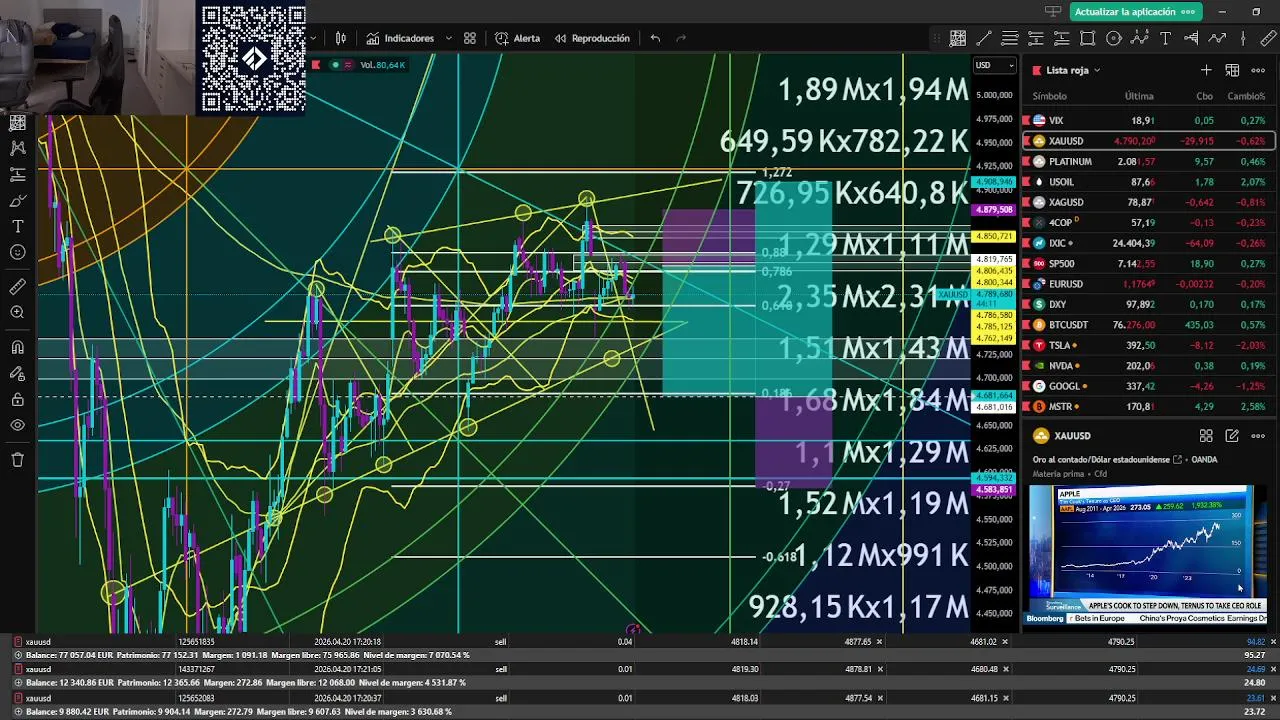Viewport: 1280px width, 720px height.
Task: Open the indicator templates grid icon
Action: pos(470,38)
